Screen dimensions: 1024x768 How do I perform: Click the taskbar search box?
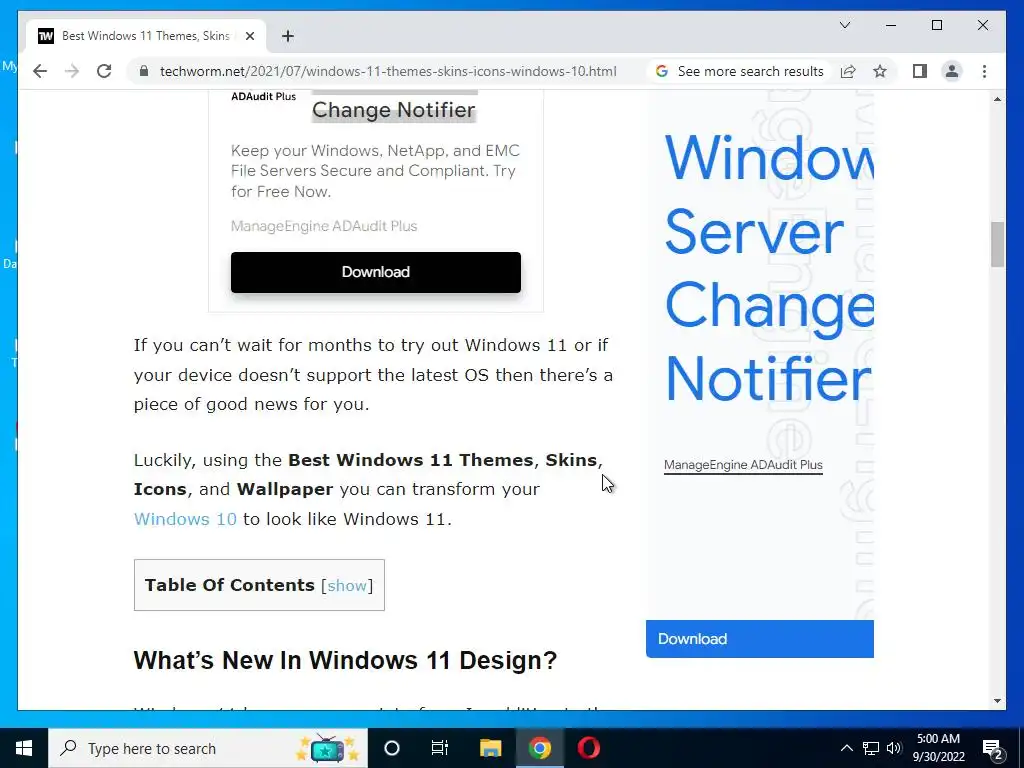208,748
